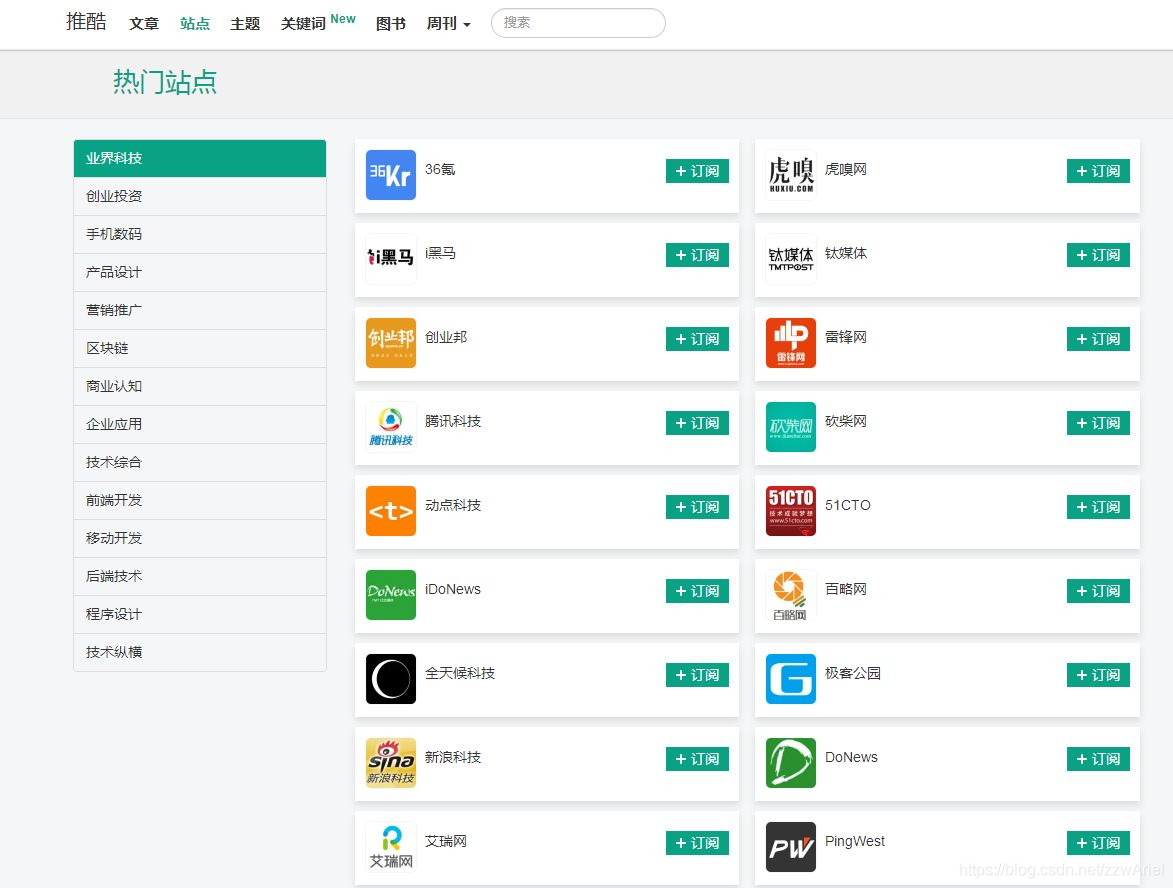Subscribe to 创业邦

pyautogui.click(x=697, y=339)
